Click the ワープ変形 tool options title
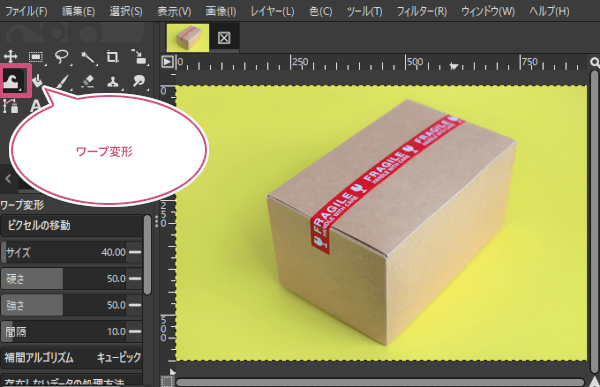This screenshot has height=387, width=600. 22,206
